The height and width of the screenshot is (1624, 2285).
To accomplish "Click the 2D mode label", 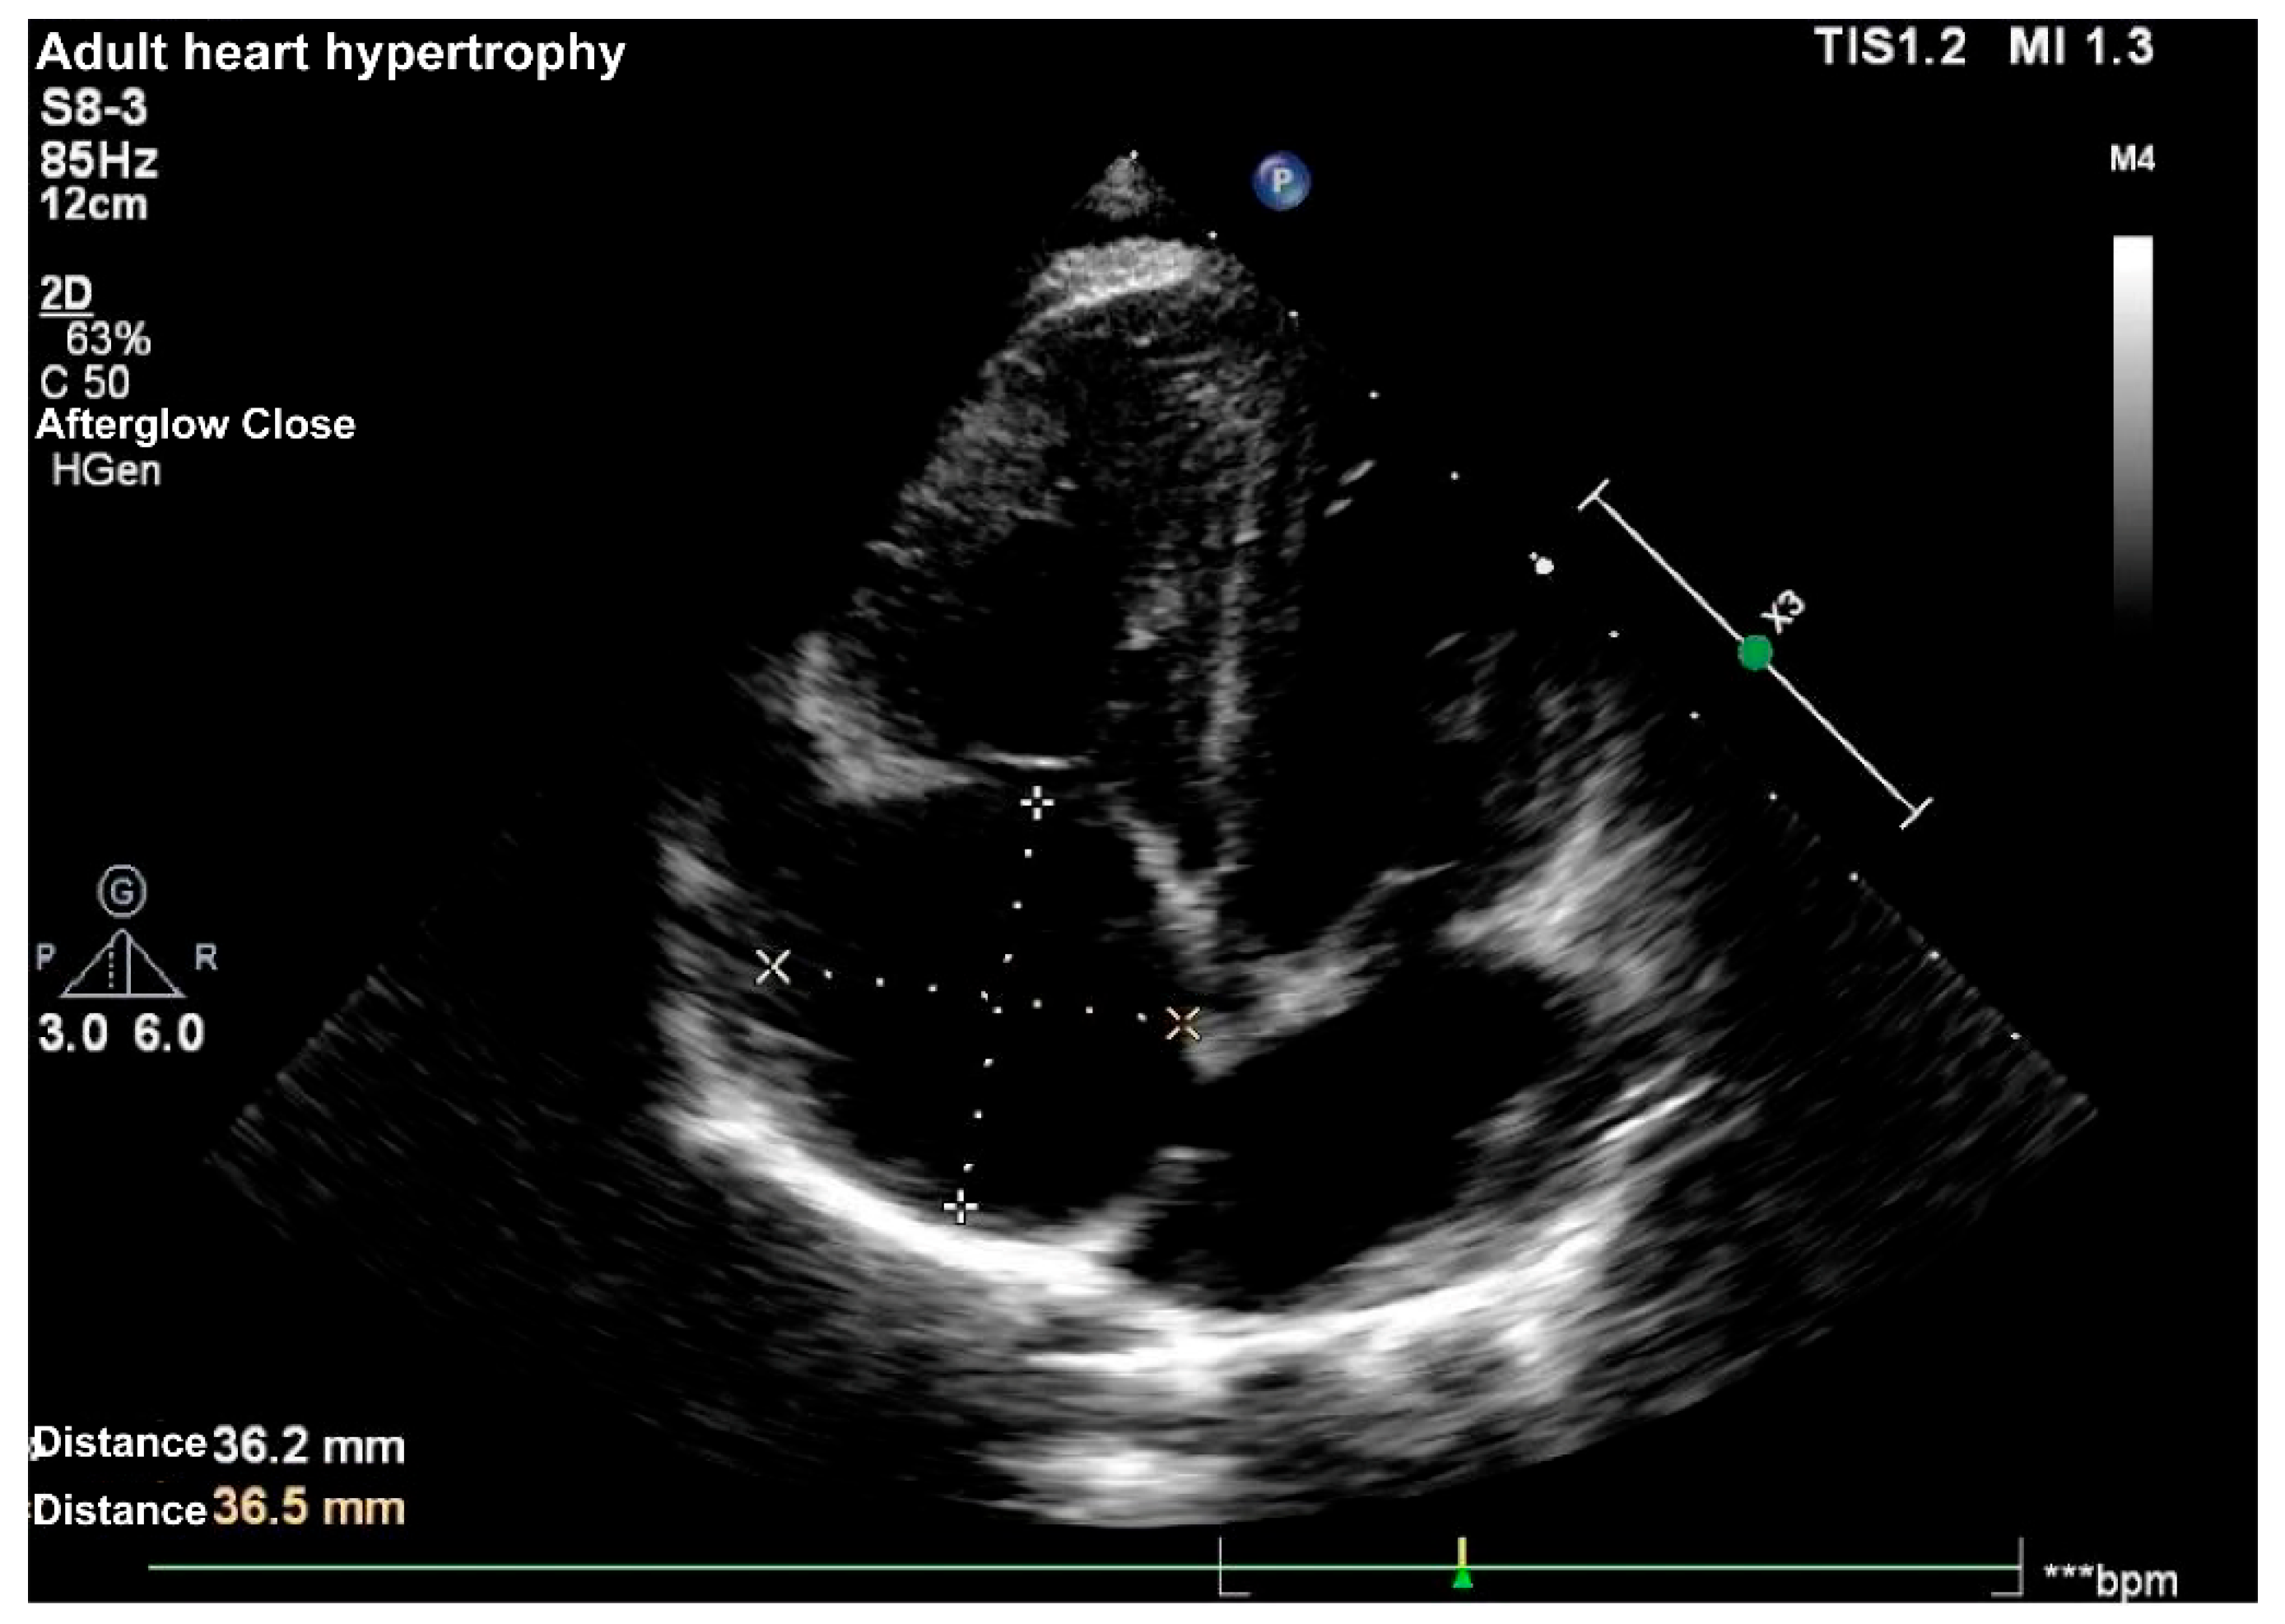I will click(x=66, y=293).
